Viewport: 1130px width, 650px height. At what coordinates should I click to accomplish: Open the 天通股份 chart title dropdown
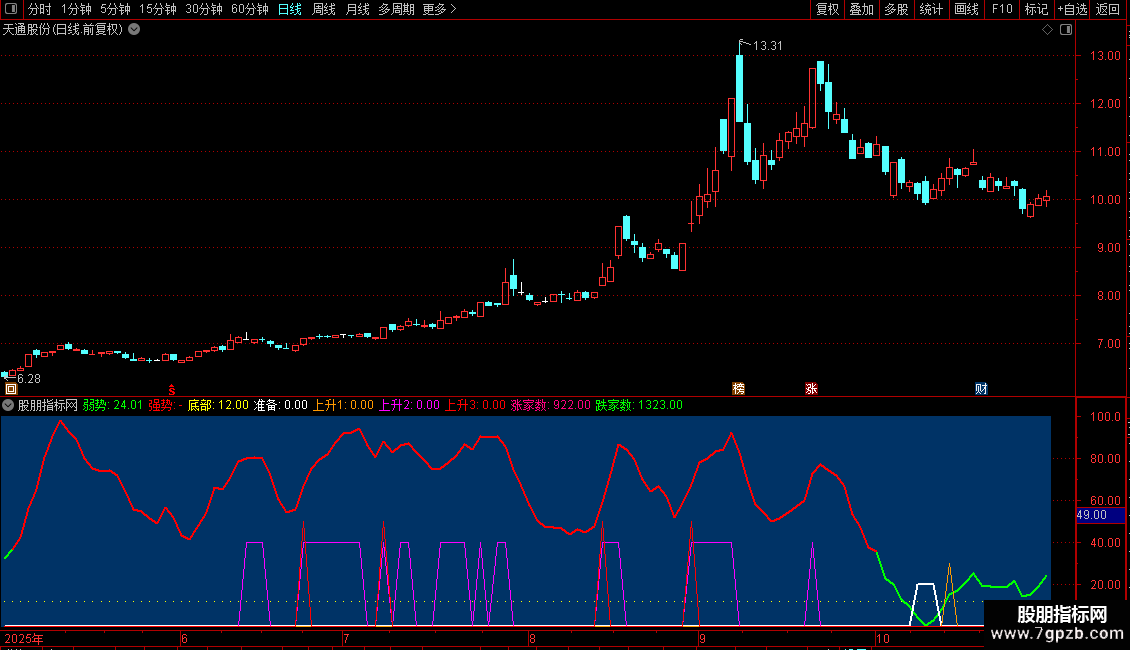[x=134, y=29]
